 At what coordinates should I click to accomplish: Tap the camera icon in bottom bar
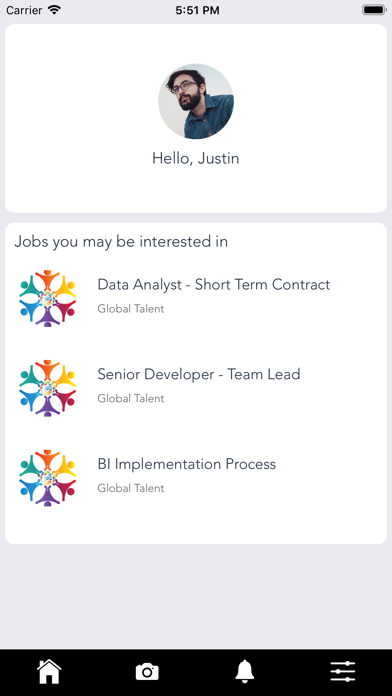(147, 672)
